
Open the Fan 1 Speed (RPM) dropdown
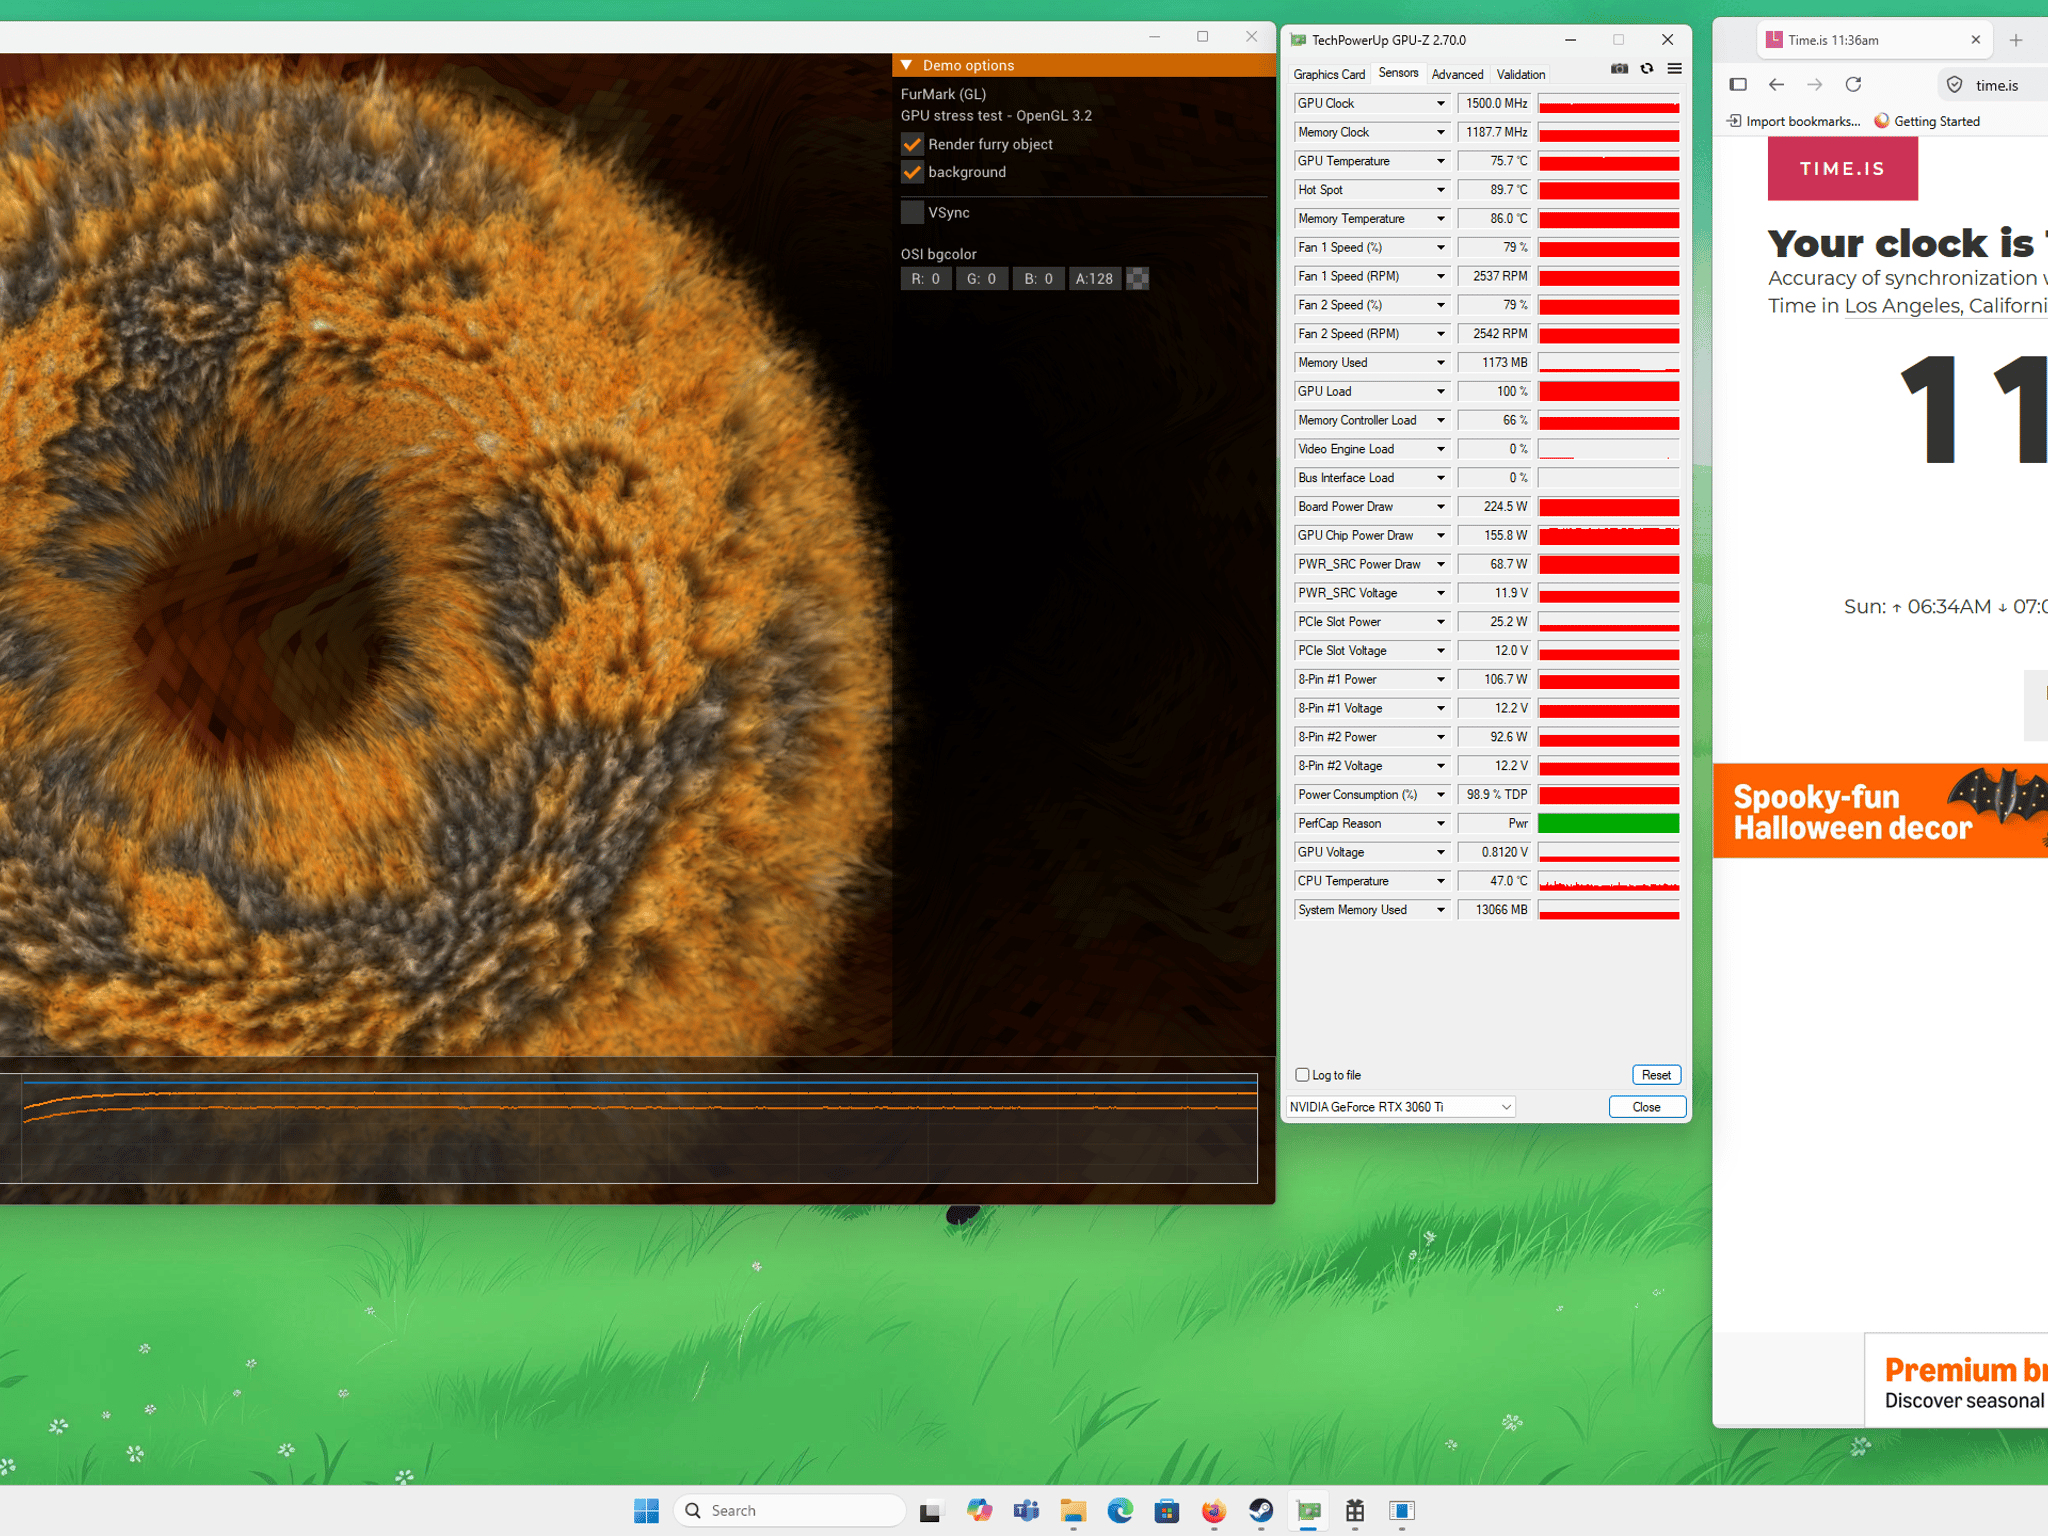click(x=1441, y=276)
